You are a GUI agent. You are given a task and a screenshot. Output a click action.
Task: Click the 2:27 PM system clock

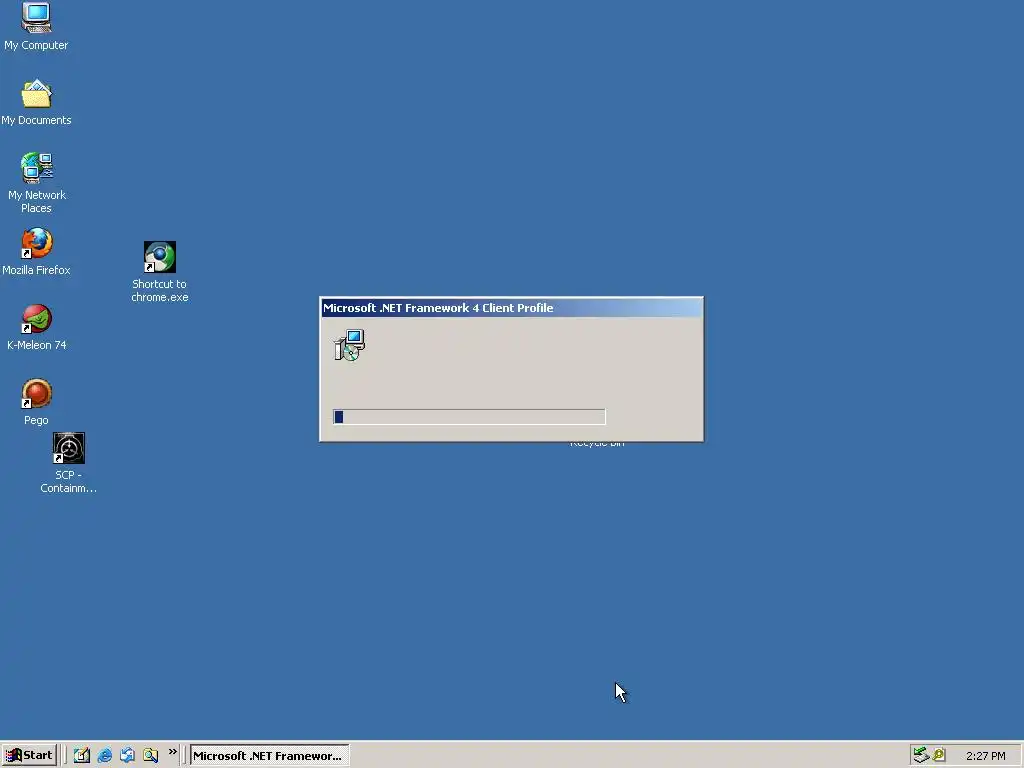click(985, 756)
